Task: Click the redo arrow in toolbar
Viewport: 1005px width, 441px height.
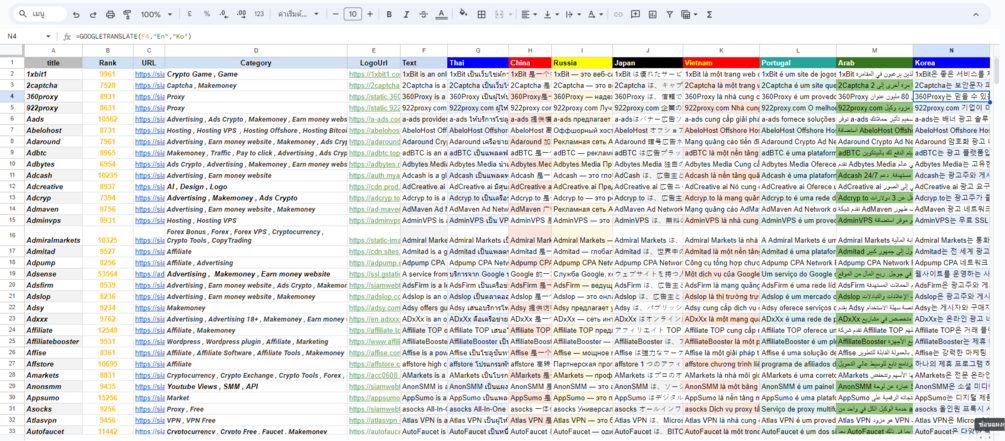Action: coord(94,14)
